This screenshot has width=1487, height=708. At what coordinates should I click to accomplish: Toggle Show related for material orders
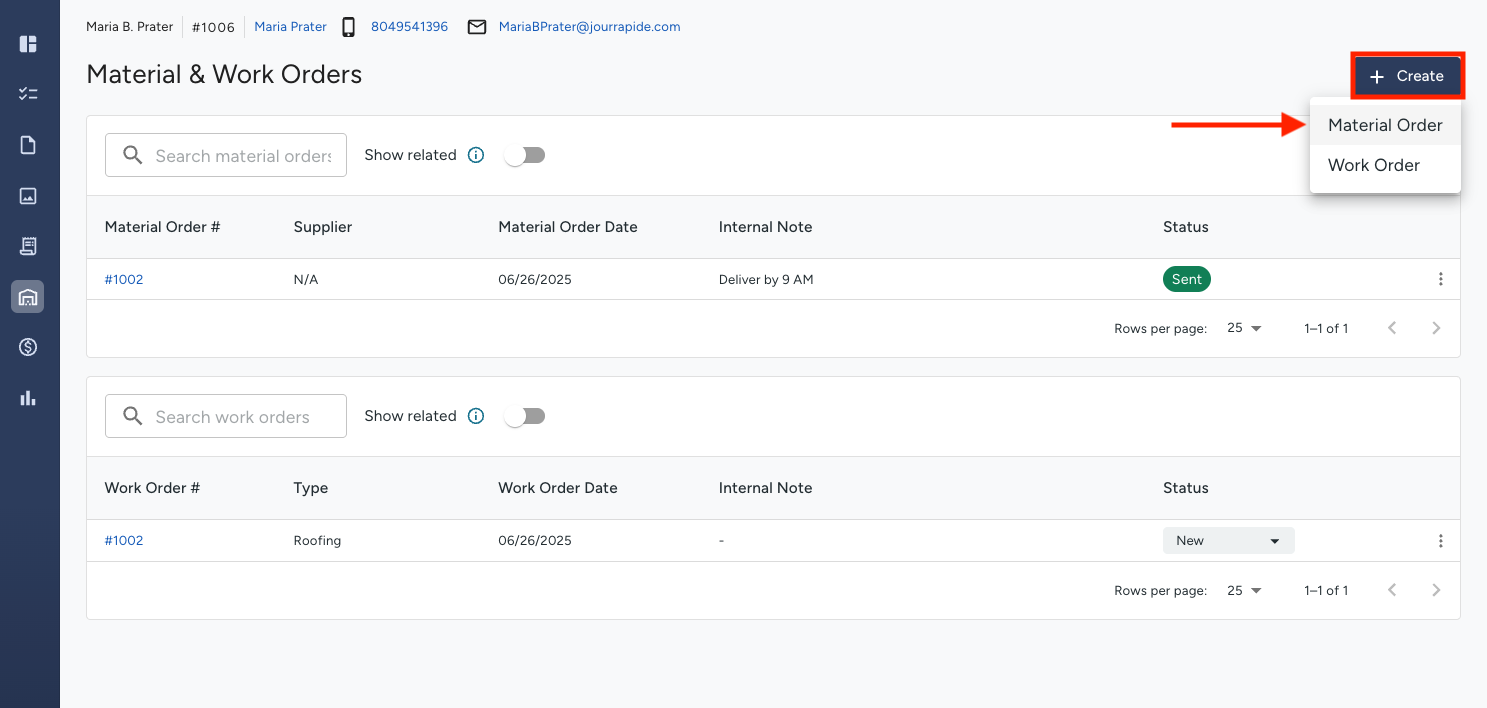525,155
